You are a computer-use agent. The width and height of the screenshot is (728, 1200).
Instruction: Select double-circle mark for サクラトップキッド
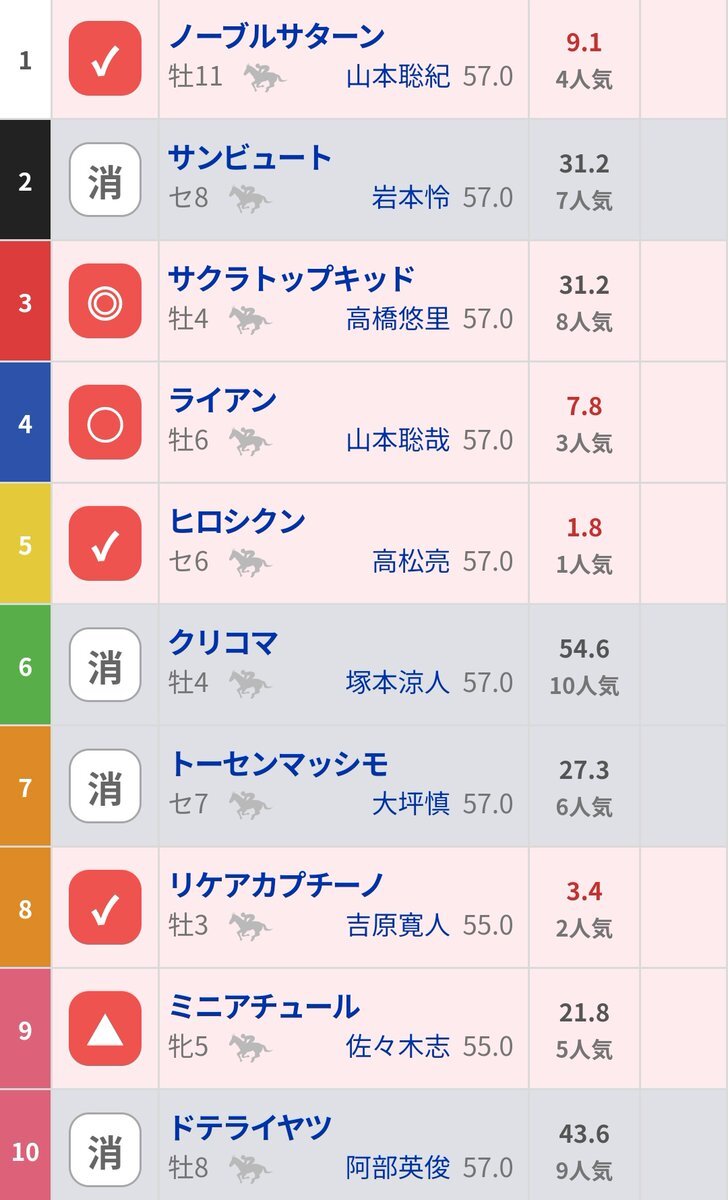[x=105, y=302]
